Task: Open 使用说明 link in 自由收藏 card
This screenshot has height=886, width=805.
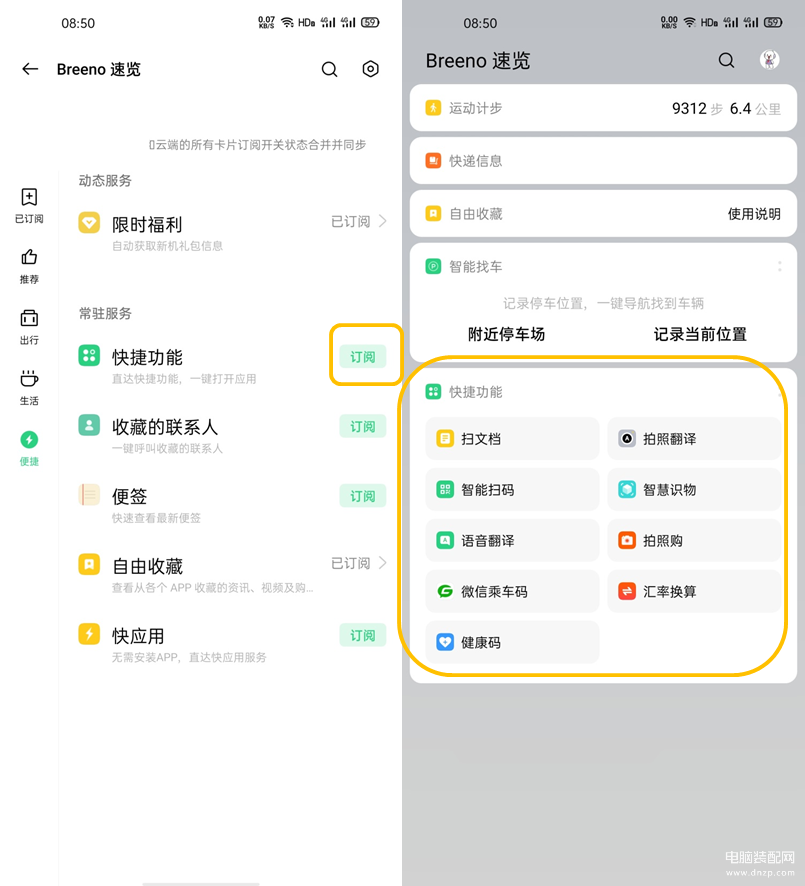Action: coord(754,214)
